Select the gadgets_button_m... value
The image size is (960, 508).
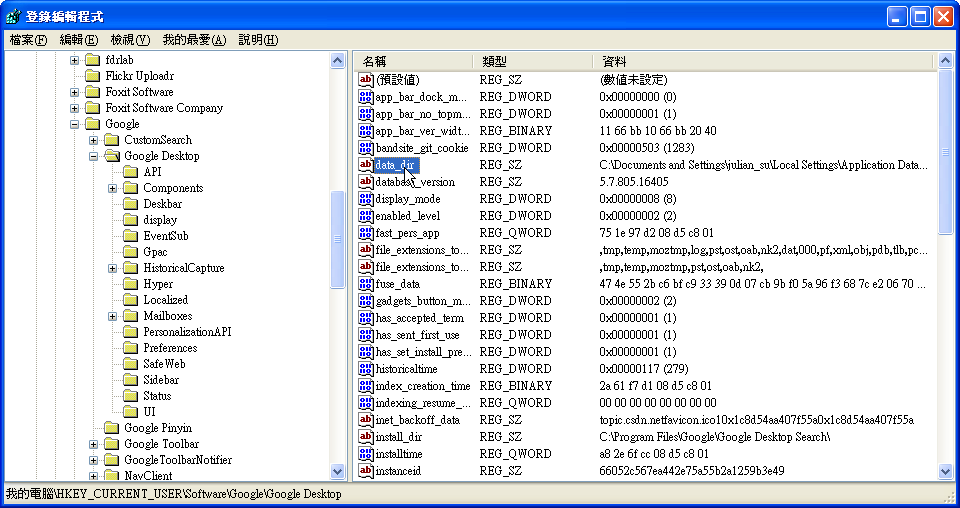423,301
